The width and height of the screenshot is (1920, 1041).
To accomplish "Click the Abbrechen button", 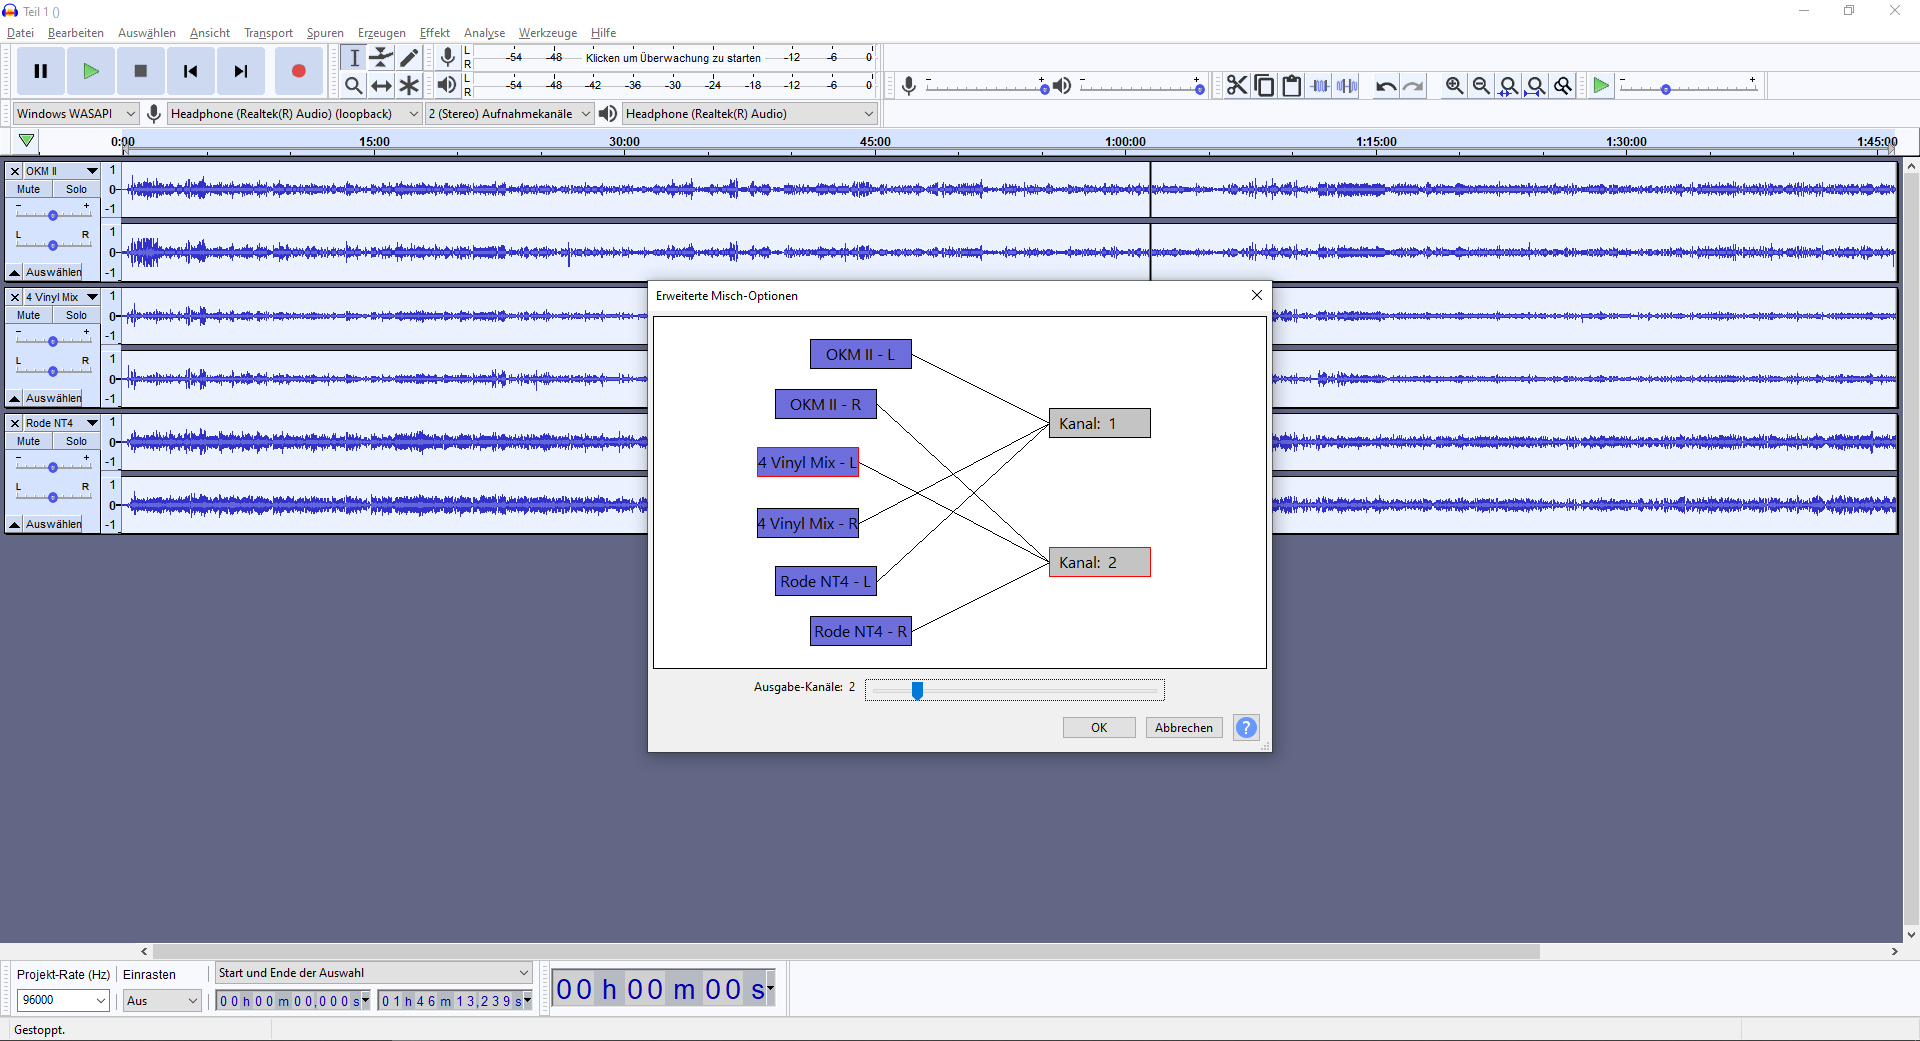I will pyautogui.click(x=1183, y=728).
